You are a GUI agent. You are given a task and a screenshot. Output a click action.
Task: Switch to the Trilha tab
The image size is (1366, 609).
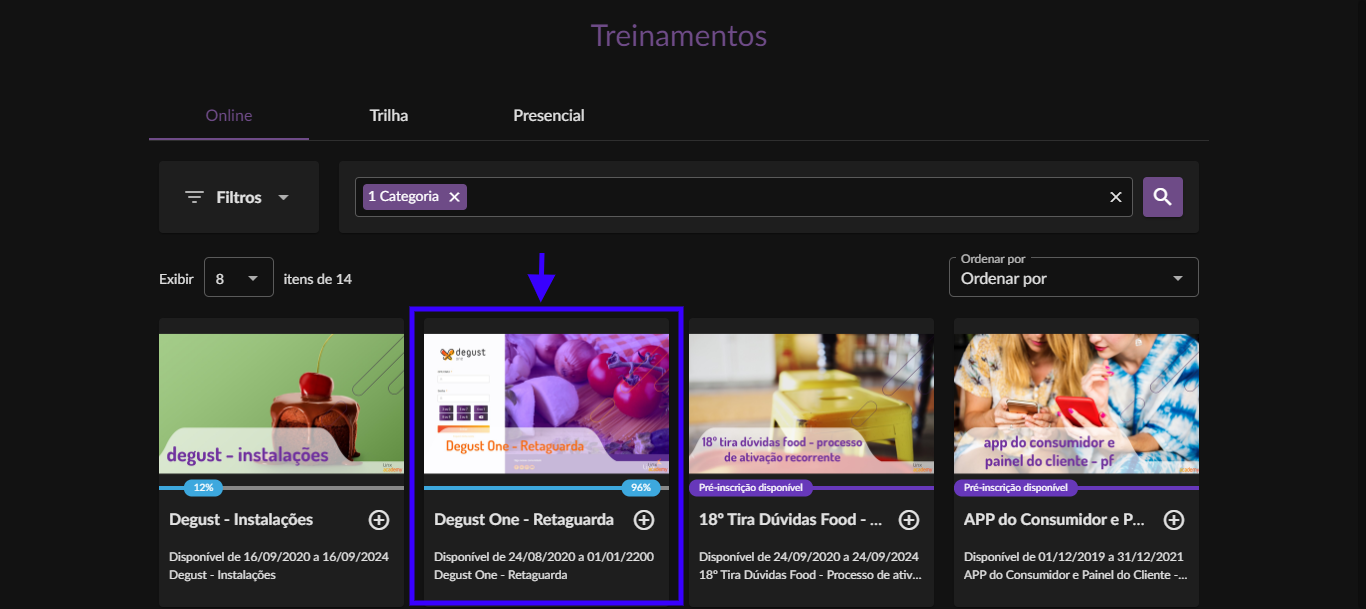coord(389,115)
